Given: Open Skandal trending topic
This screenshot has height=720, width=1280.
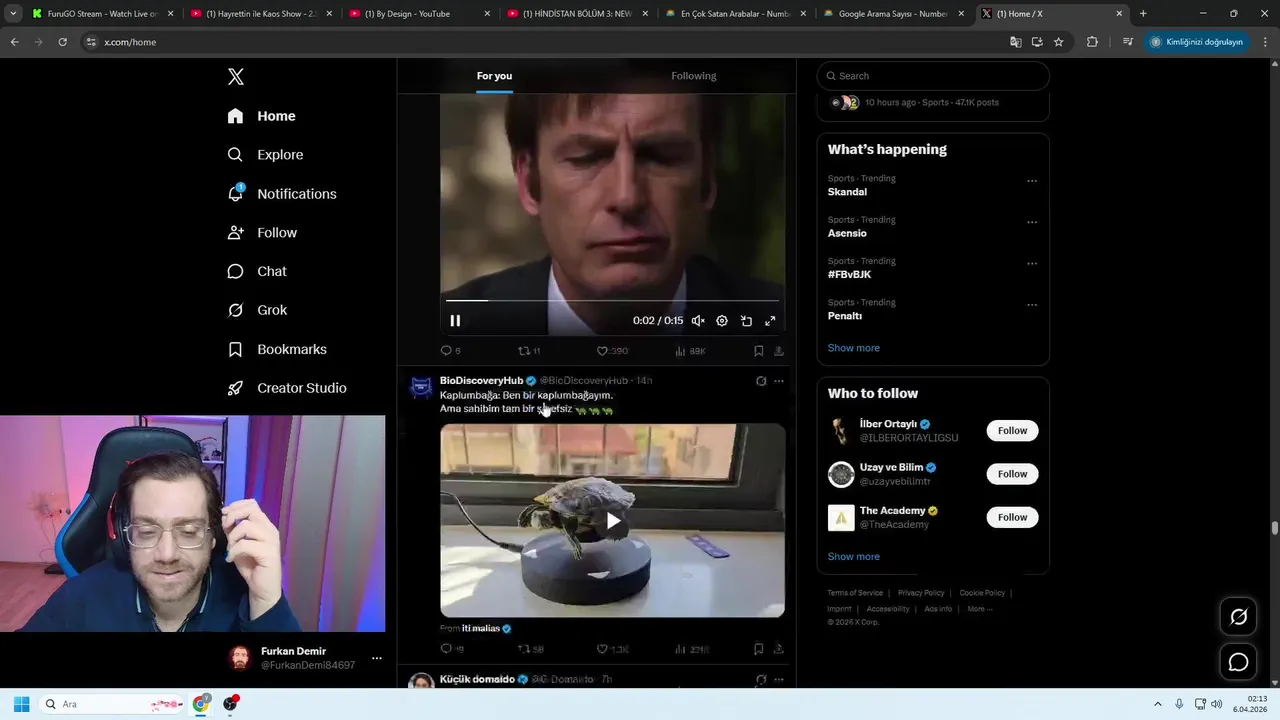Looking at the screenshot, I should tap(847, 192).
